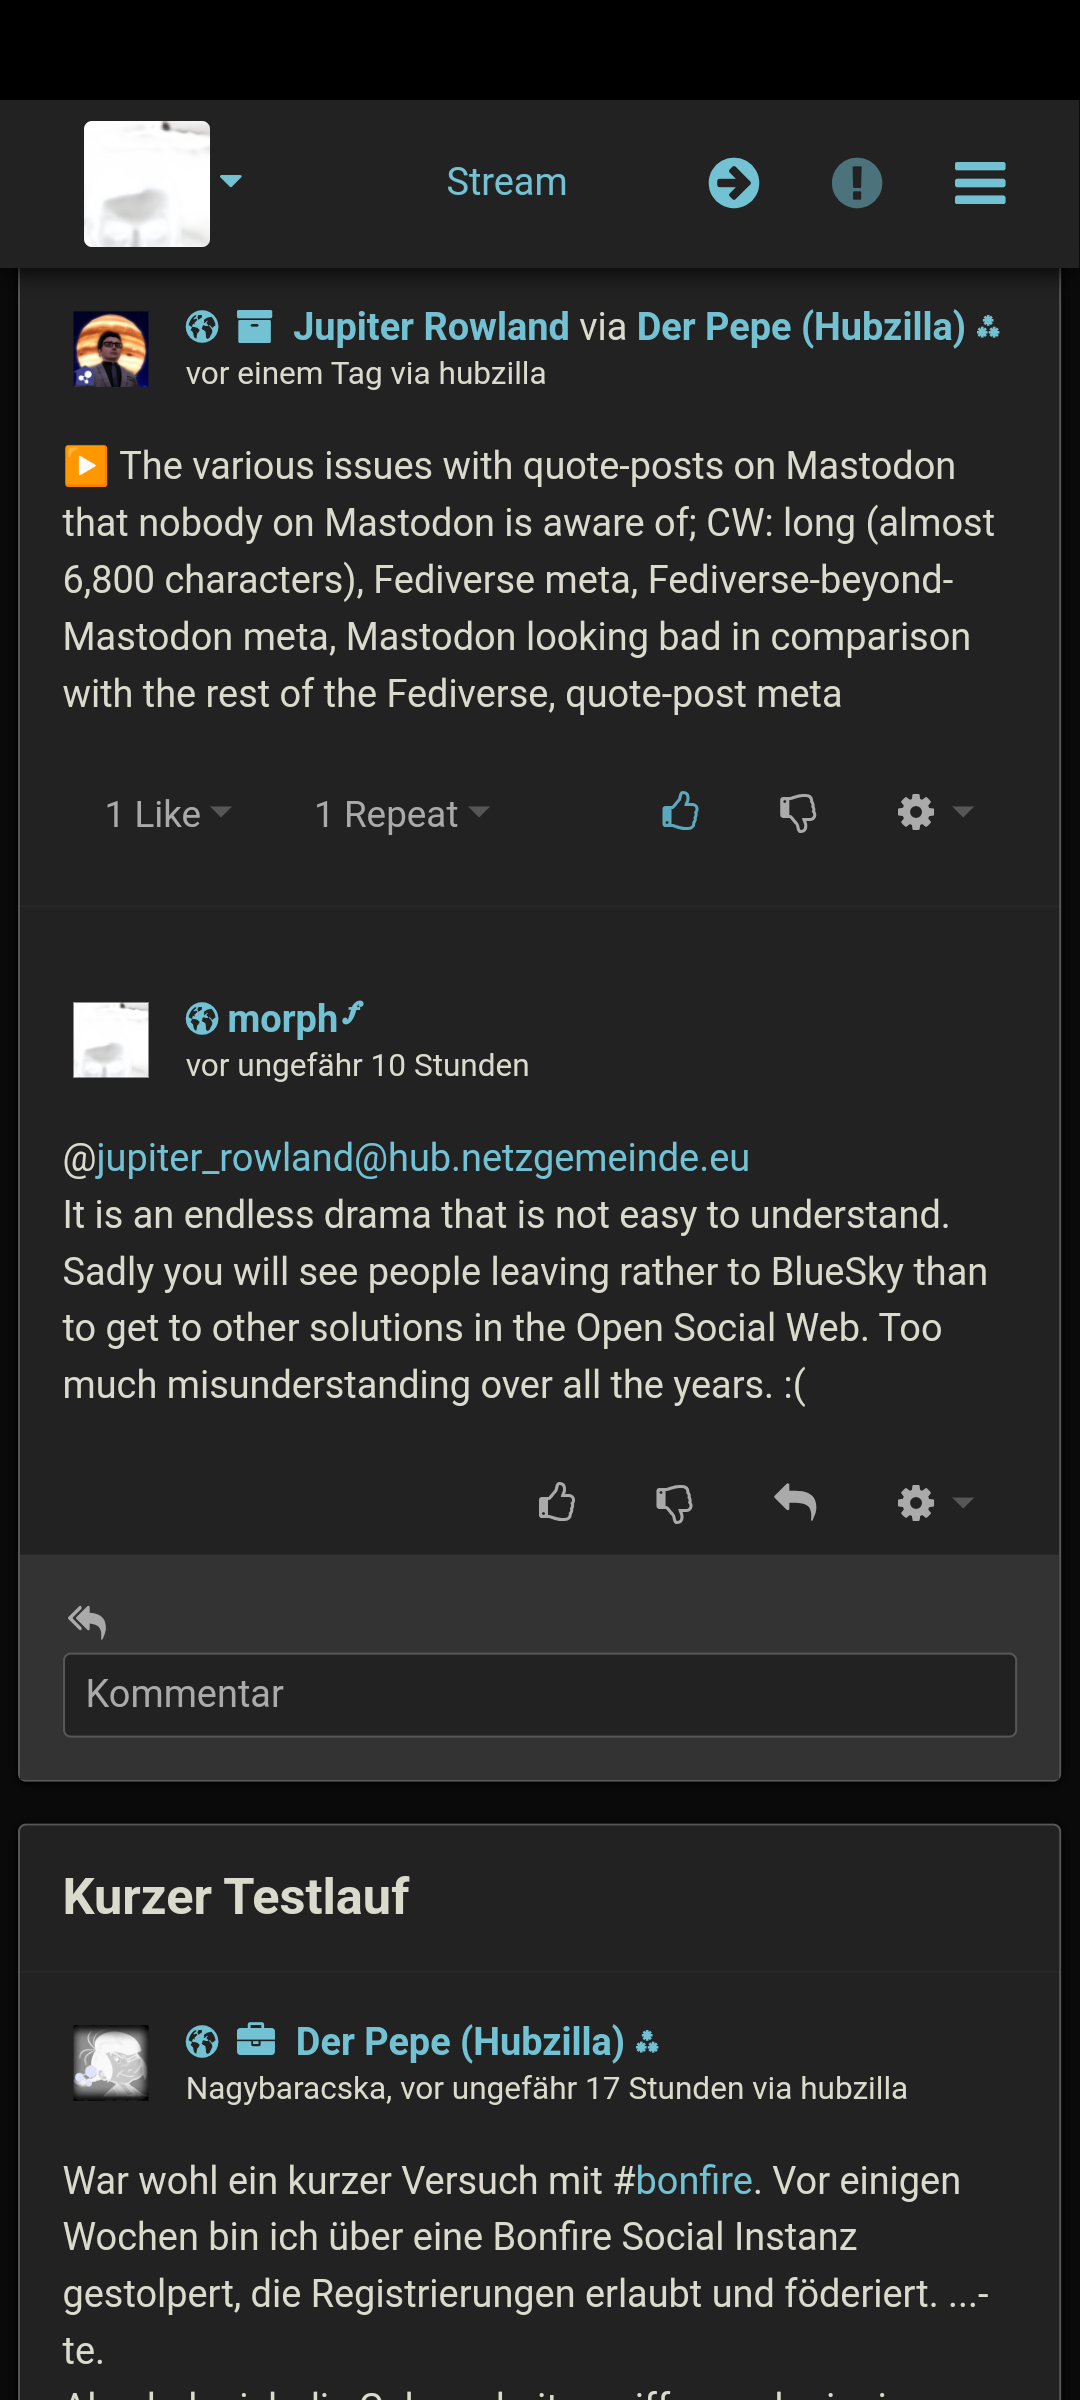The width and height of the screenshot is (1080, 2400).
Task: Click the archive box icon beside Jupiter Rowland
Action: point(255,327)
